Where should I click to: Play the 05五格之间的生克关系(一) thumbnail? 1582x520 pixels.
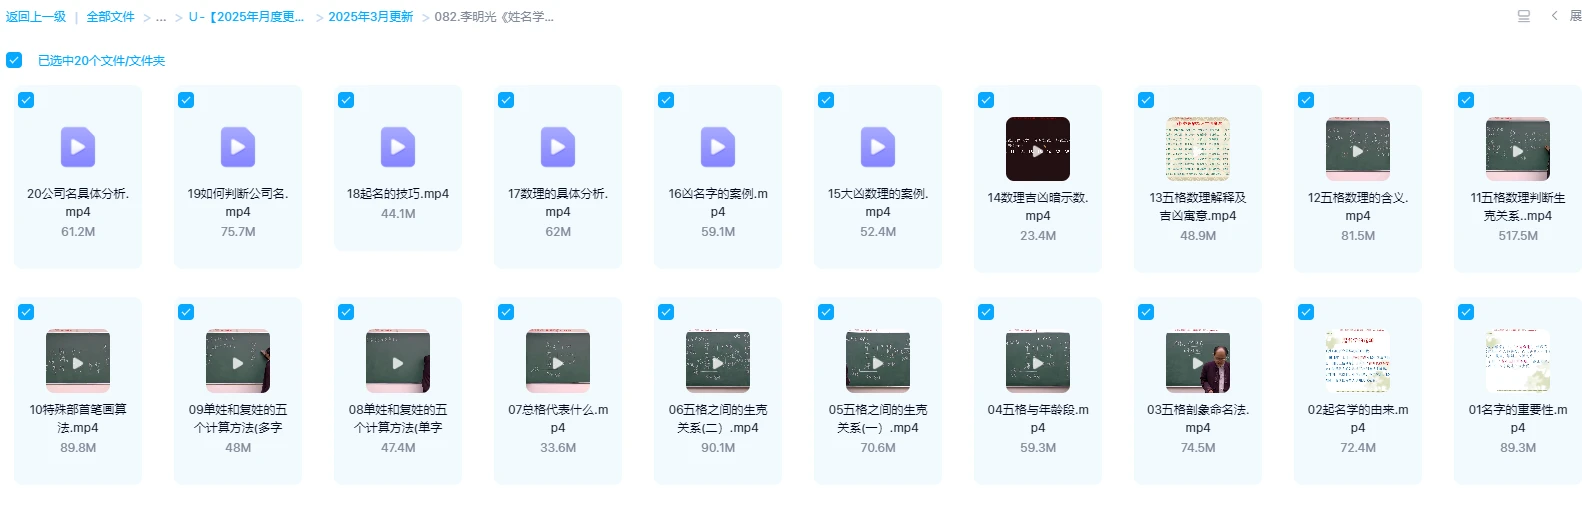tap(878, 361)
